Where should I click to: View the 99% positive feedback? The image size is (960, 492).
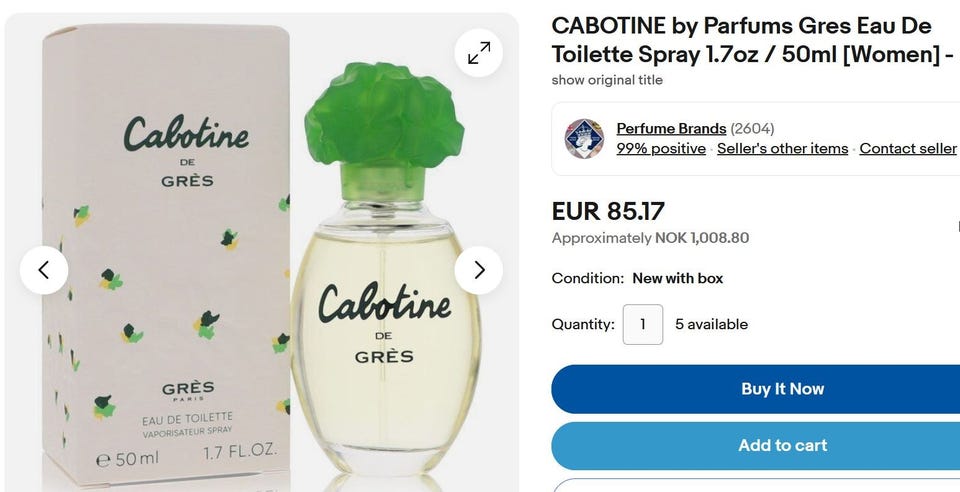tap(661, 149)
